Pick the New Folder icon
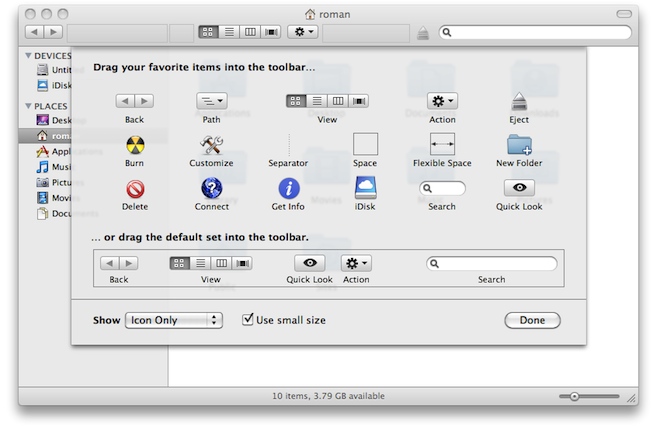 519,145
